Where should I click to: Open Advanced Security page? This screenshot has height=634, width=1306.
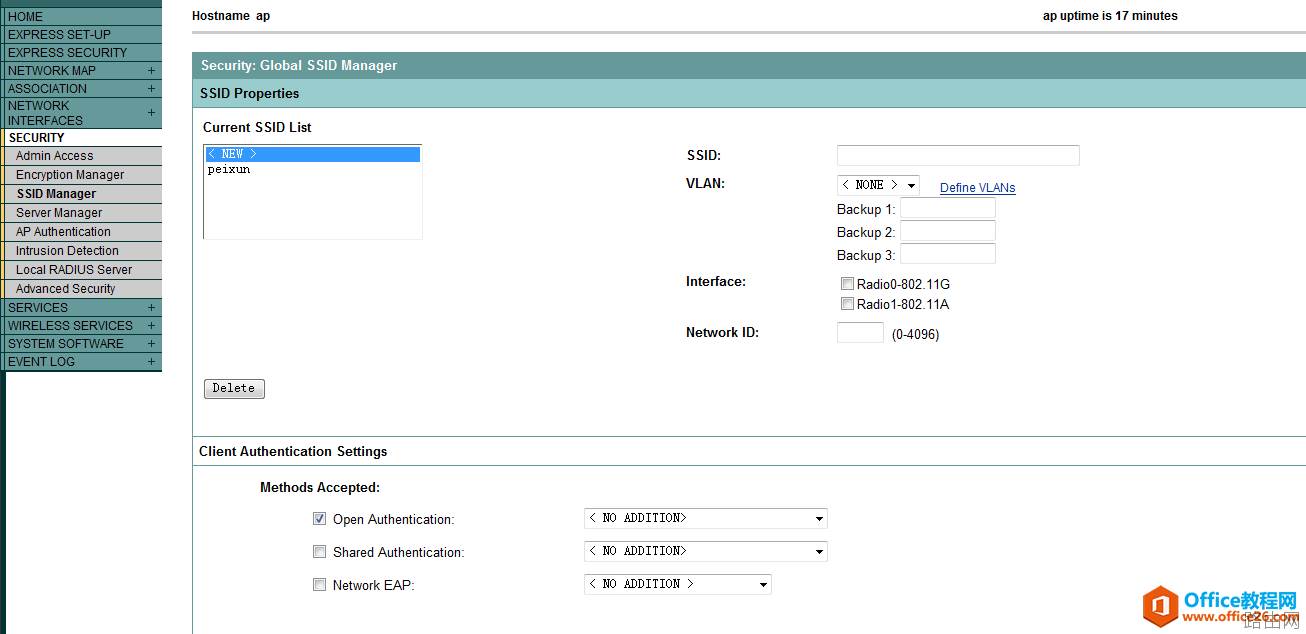pyautogui.click(x=65, y=289)
